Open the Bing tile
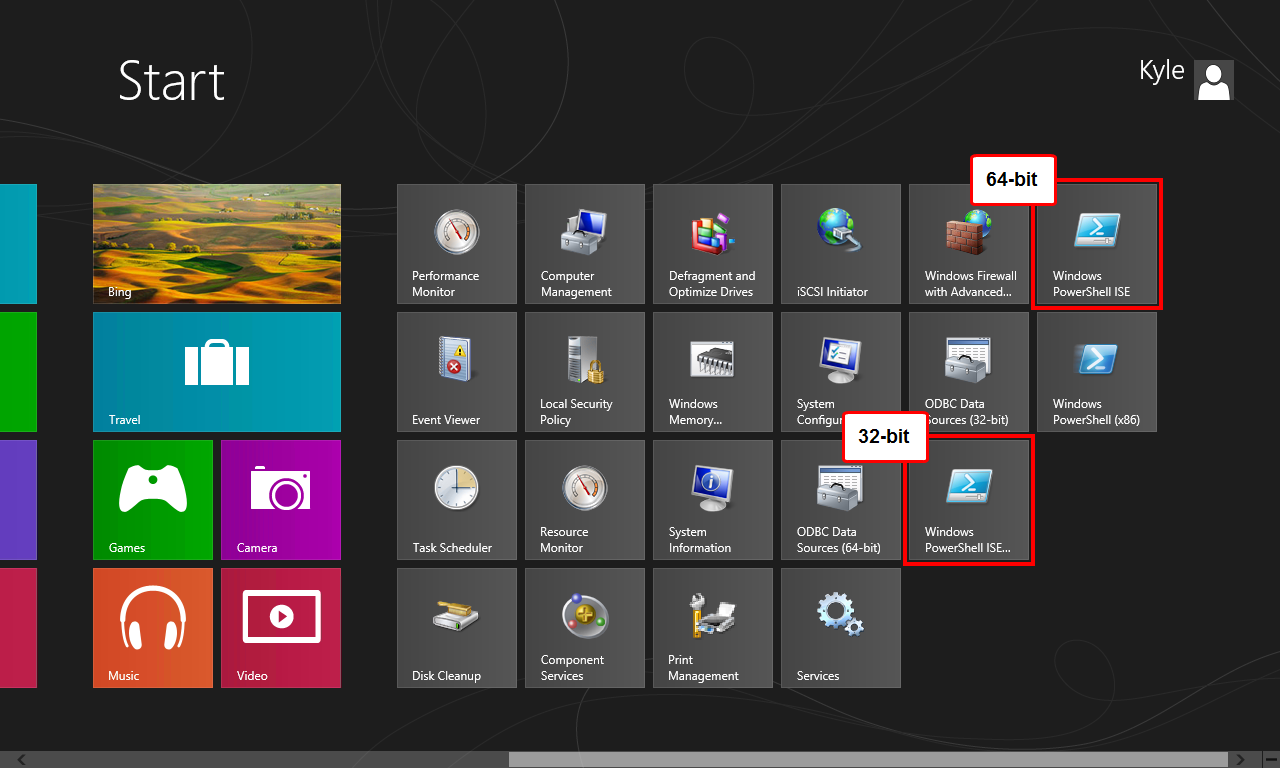This screenshot has width=1280, height=768. (x=217, y=244)
